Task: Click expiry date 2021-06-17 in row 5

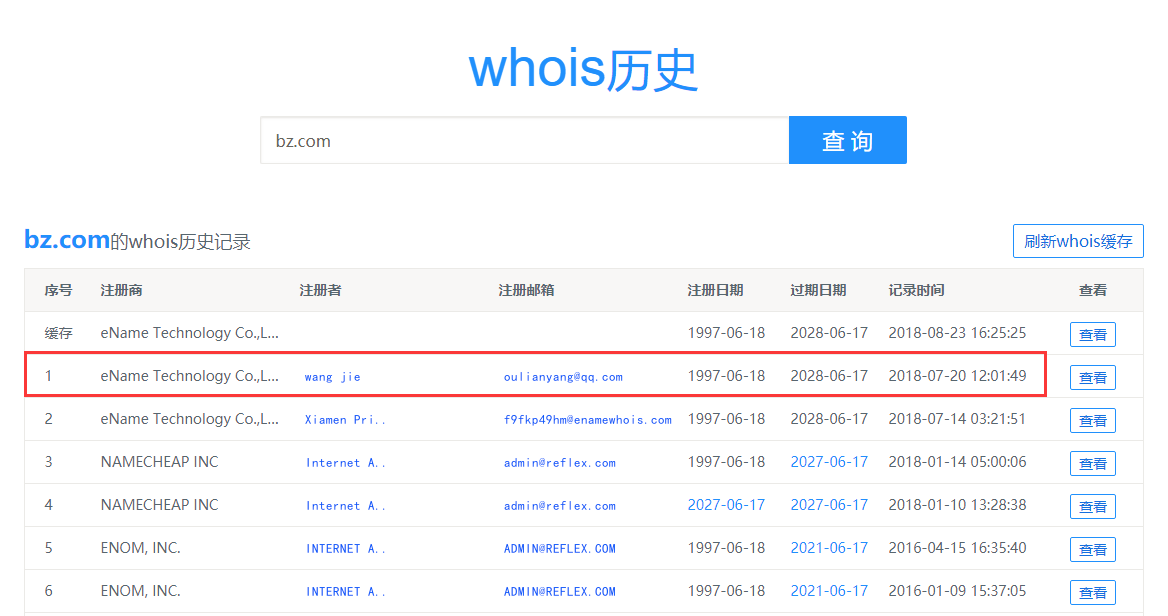Action: click(x=829, y=548)
